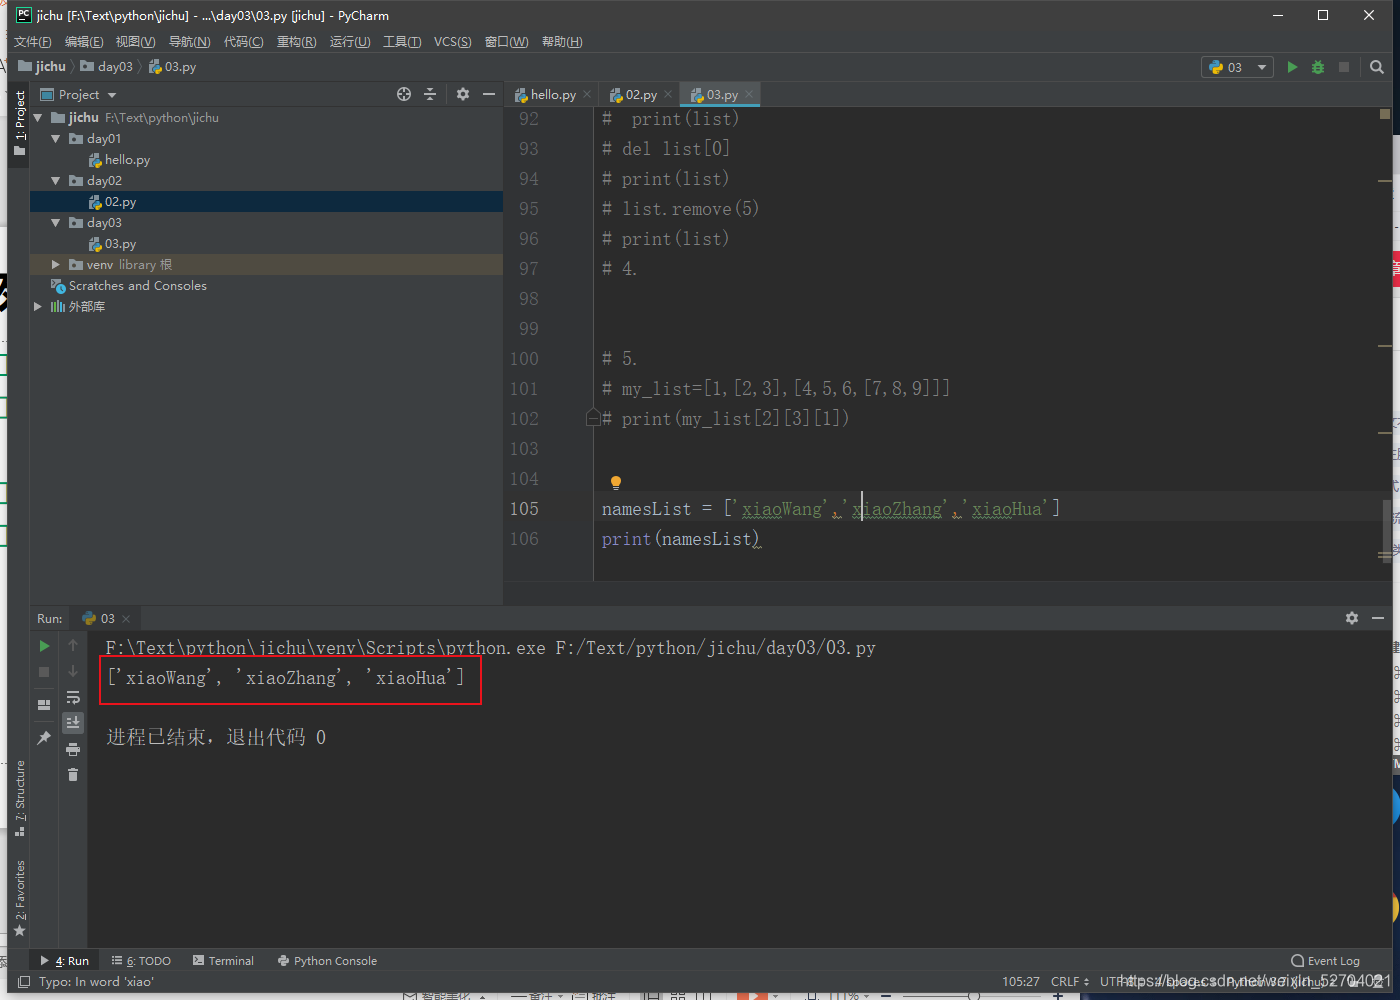Image resolution: width=1400 pixels, height=1000 pixels.
Task: Open the 帮助(H) menu
Action: point(562,42)
